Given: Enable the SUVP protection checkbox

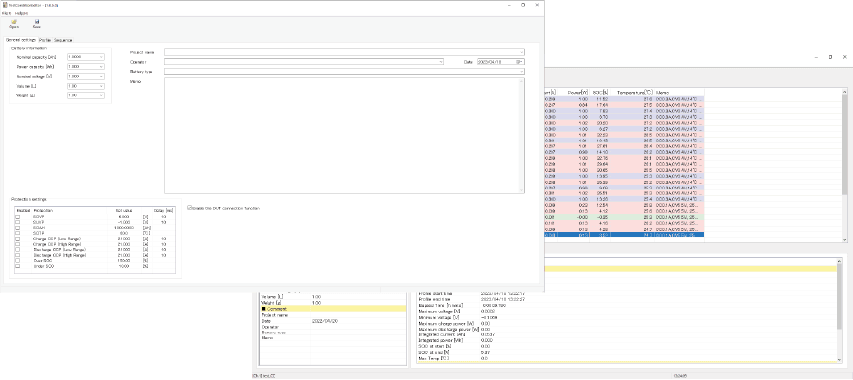Looking at the screenshot, I should (x=17, y=222).
